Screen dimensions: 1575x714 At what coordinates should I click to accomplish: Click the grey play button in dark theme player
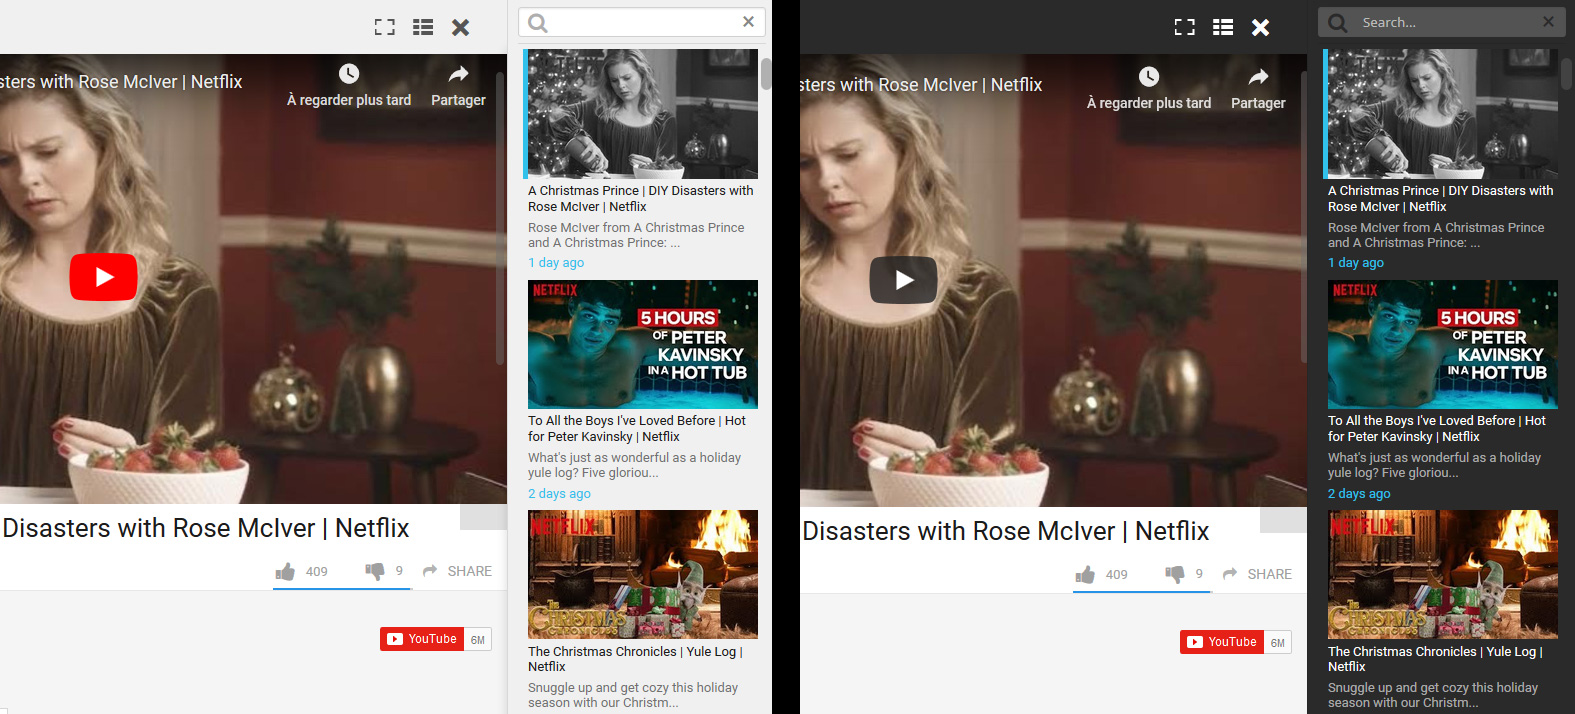pyautogui.click(x=903, y=280)
